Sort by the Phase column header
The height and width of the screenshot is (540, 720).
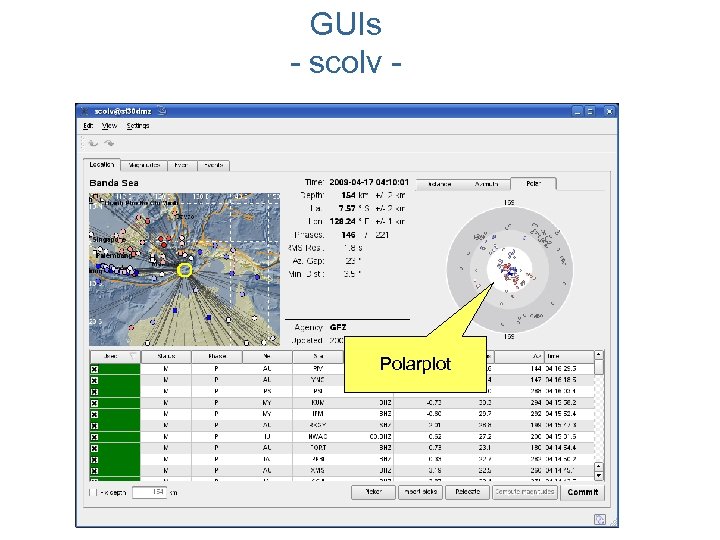point(217,356)
